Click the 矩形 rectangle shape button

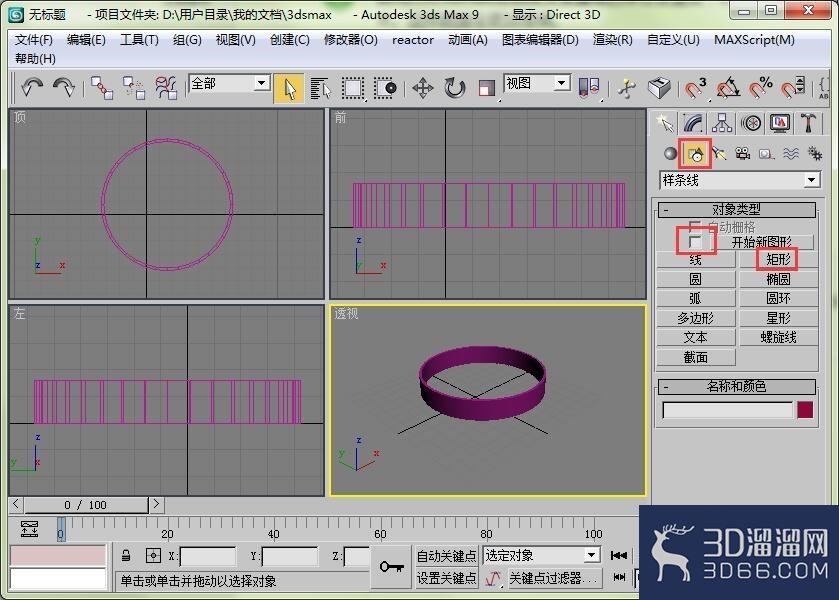point(778,260)
